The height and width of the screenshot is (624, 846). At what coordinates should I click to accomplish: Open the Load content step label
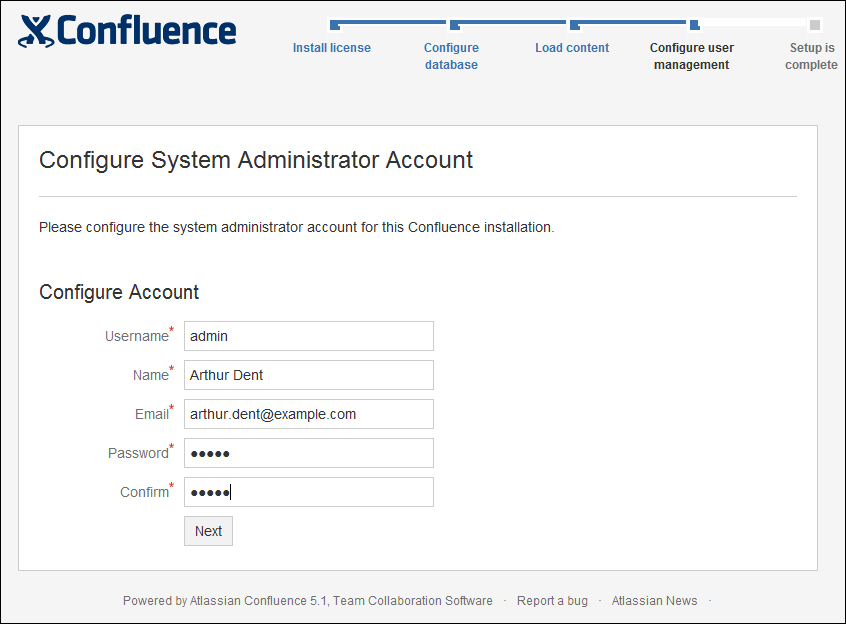572,48
